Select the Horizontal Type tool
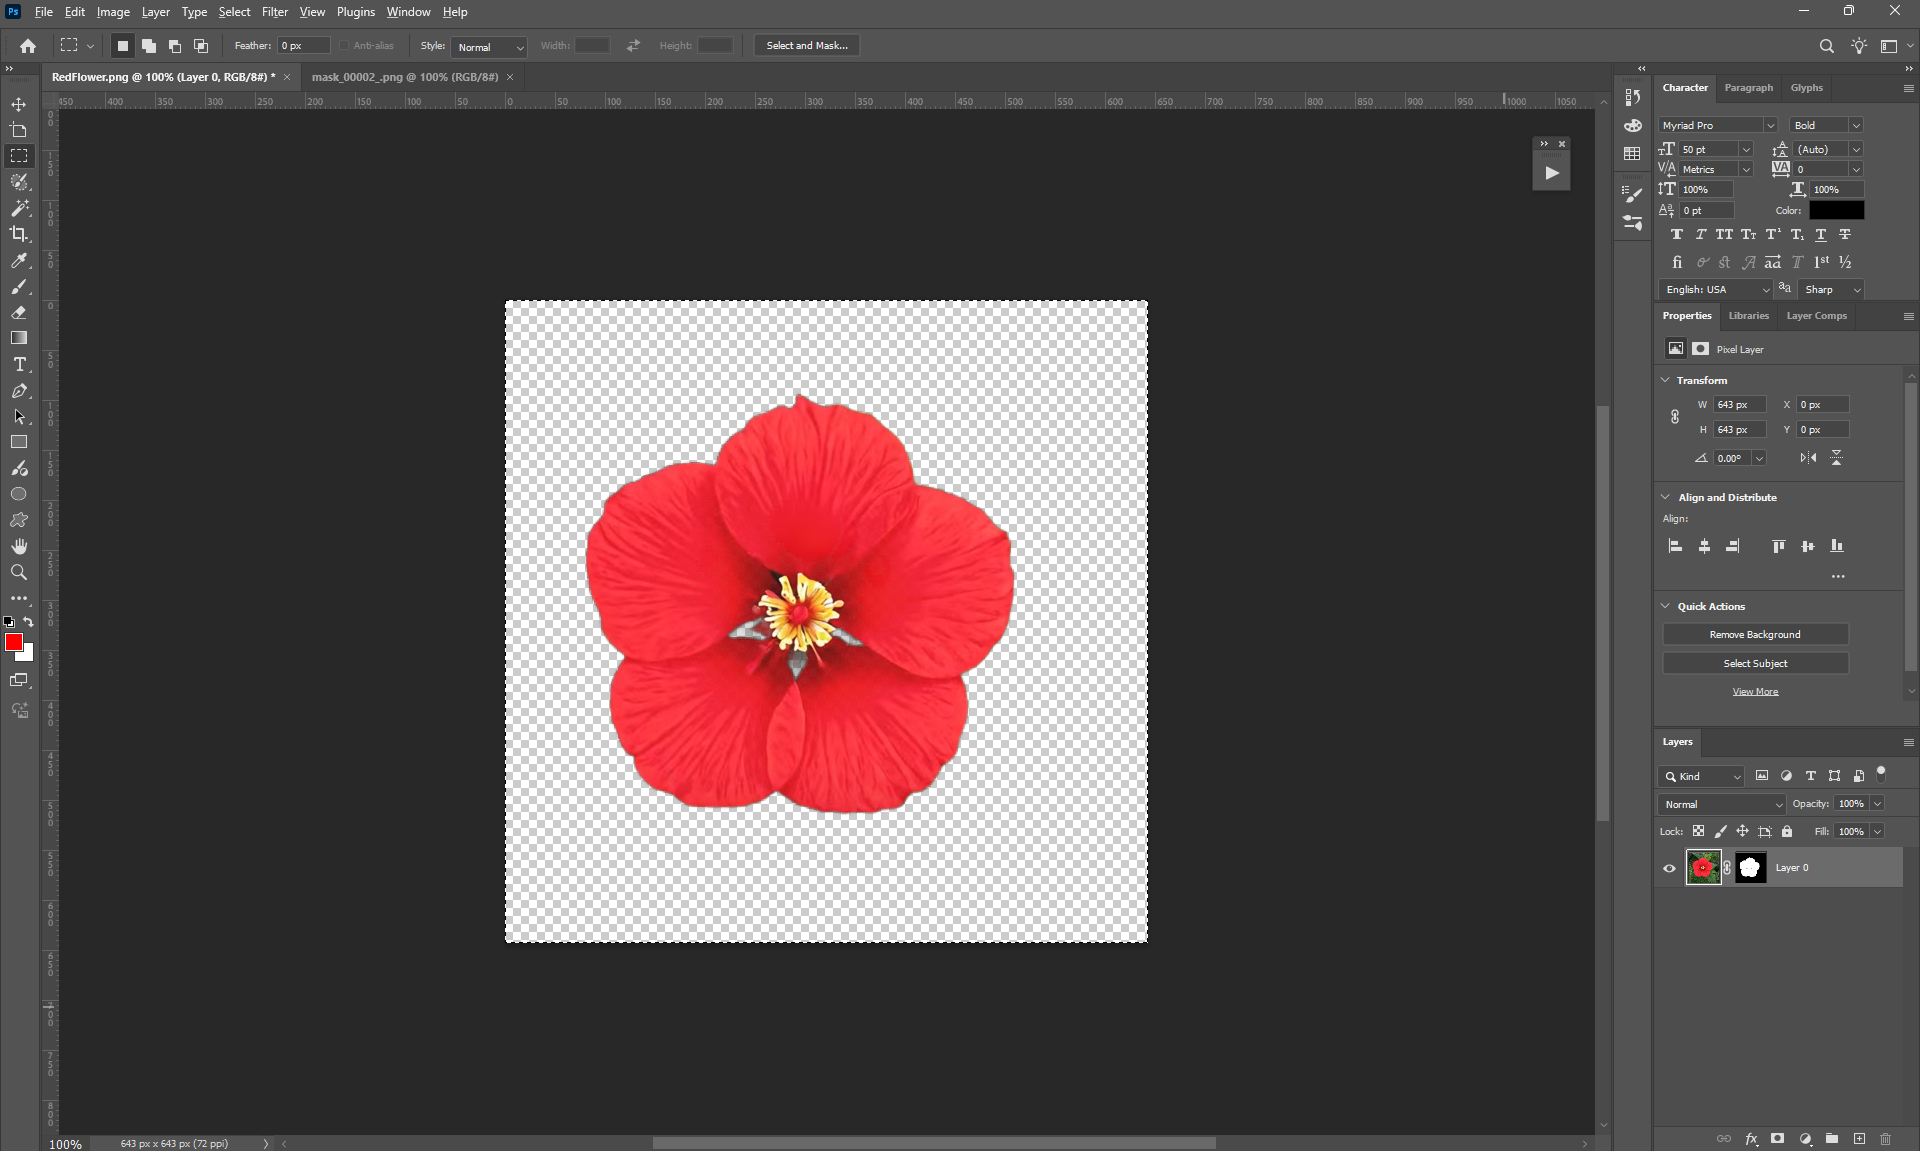The image size is (1920, 1151). click(19, 365)
